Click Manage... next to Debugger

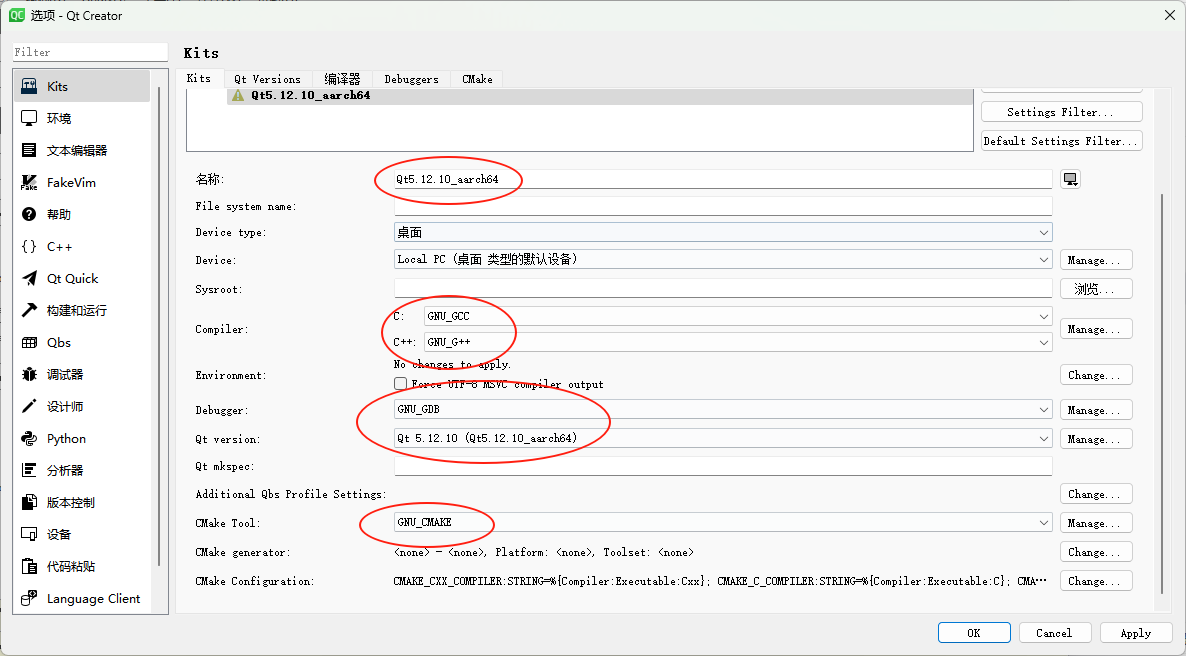tap(1096, 410)
